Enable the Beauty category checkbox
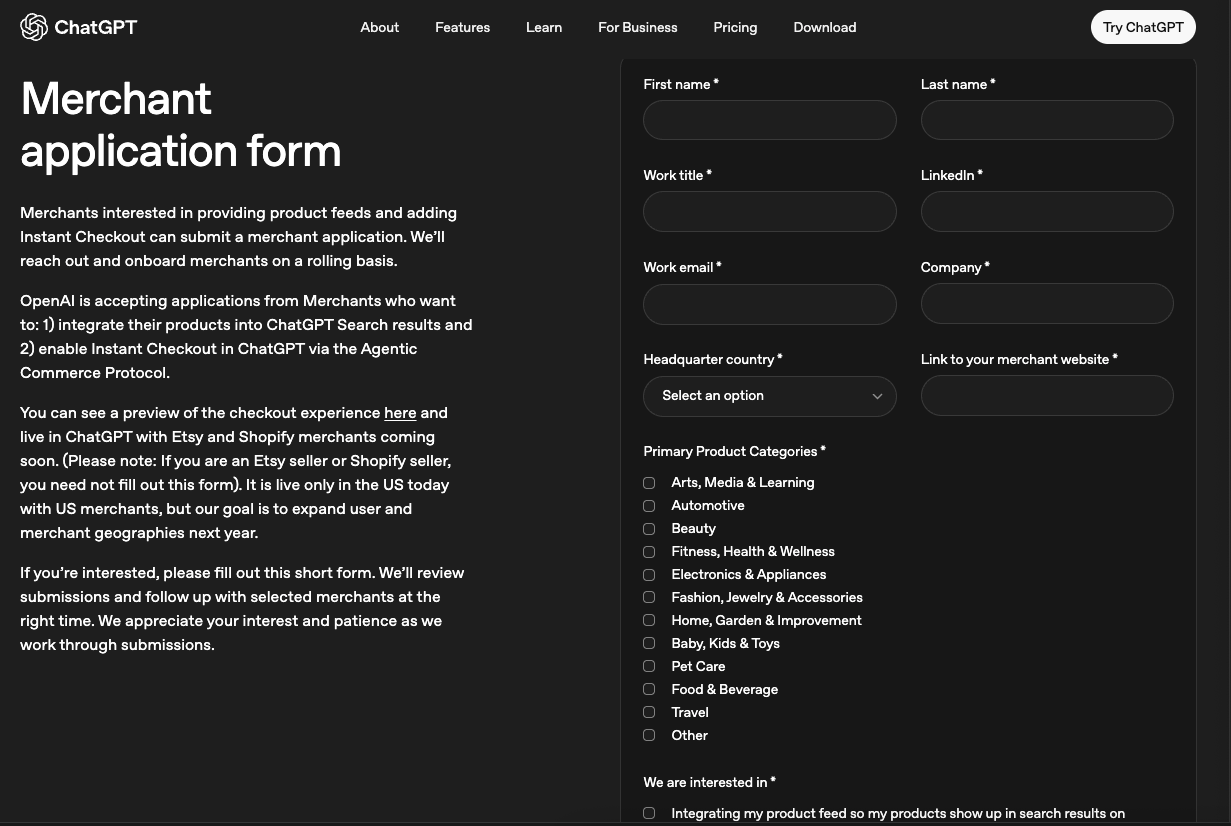 pos(649,529)
